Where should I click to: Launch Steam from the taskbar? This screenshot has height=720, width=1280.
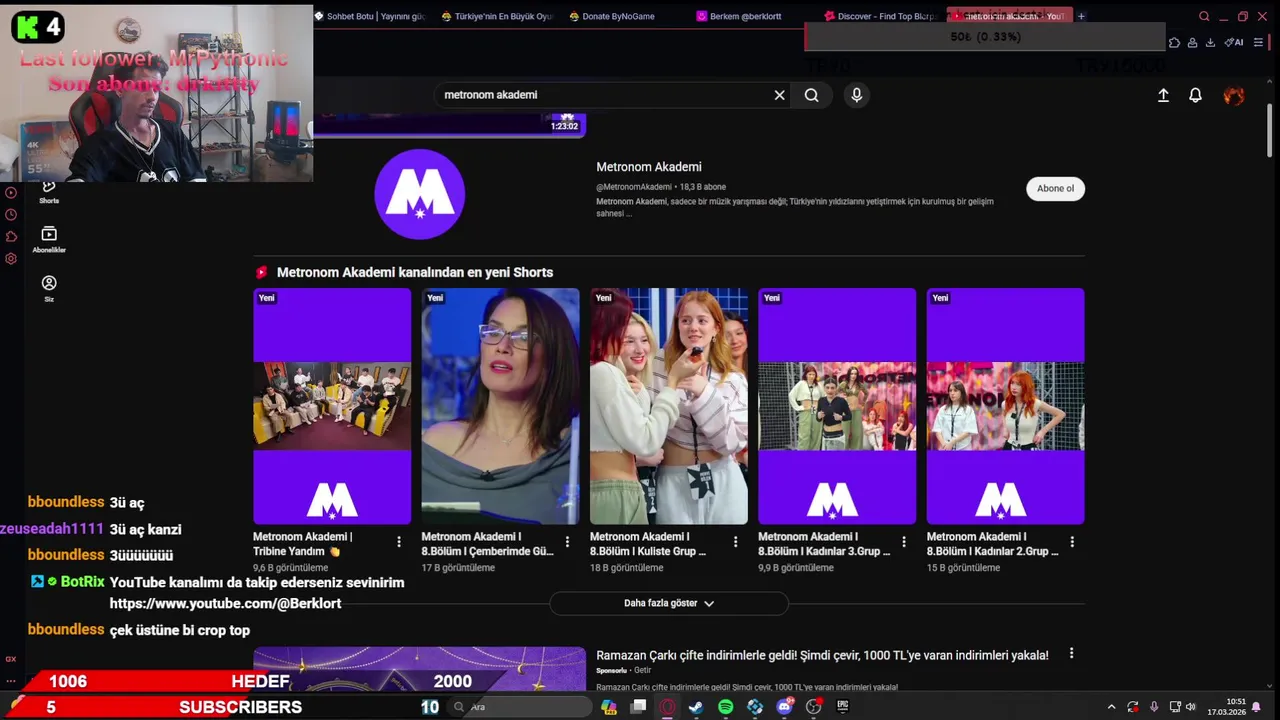coord(696,707)
